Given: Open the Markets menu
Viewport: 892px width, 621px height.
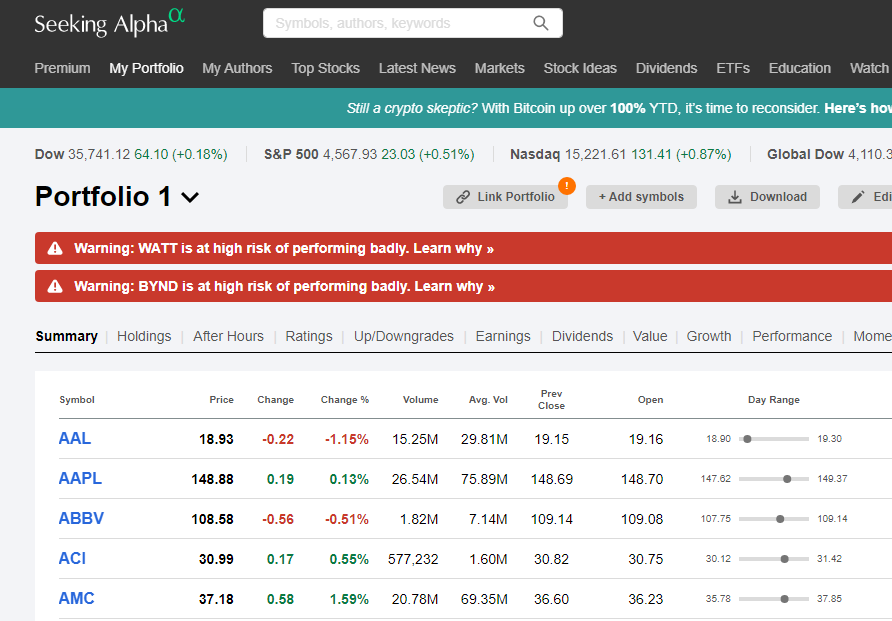Looking at the screenshot, I should (499, 68).
